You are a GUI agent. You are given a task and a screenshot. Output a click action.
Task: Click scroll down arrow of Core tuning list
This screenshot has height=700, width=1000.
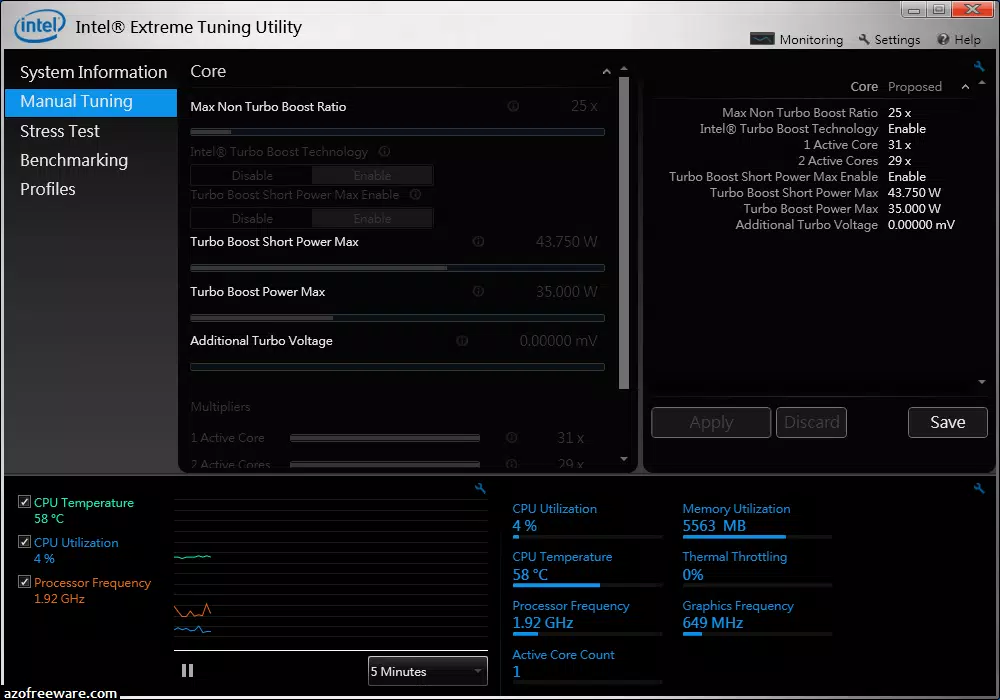tap(624, 459)
